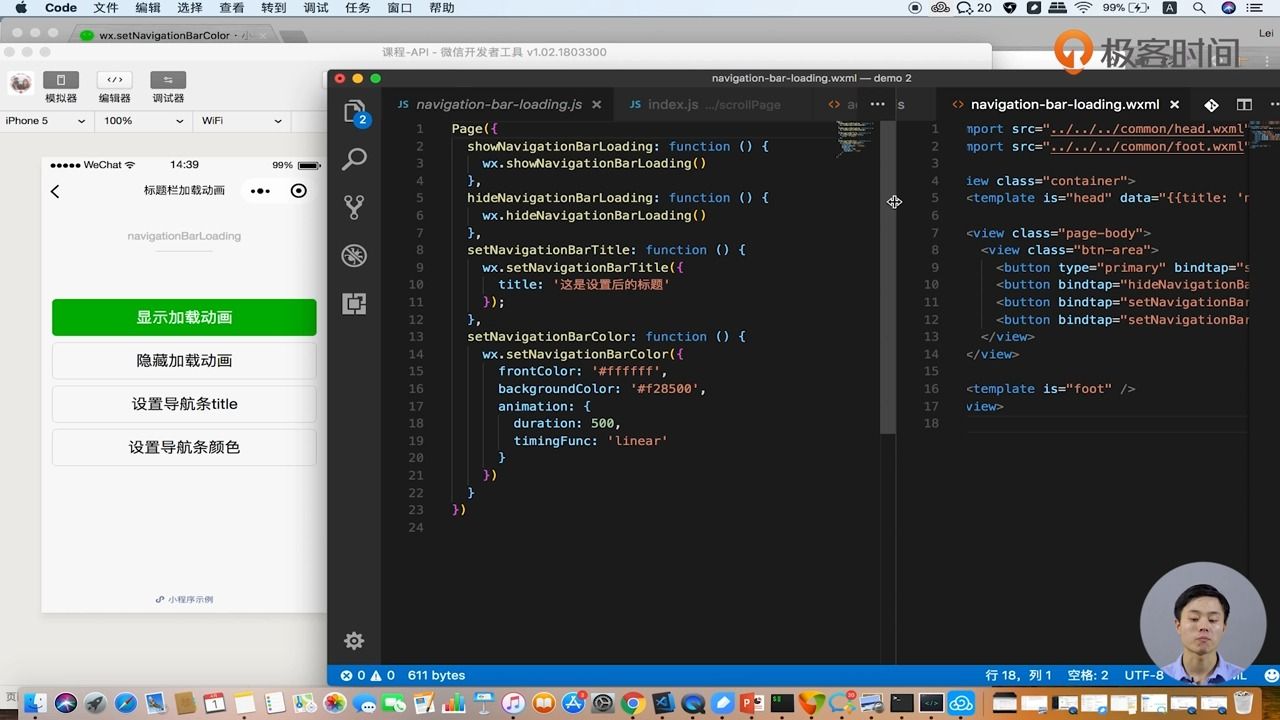Tap the green 显示加载动画 button
Viewport: 1280px width, 720px height.
(x=184, y=317)
